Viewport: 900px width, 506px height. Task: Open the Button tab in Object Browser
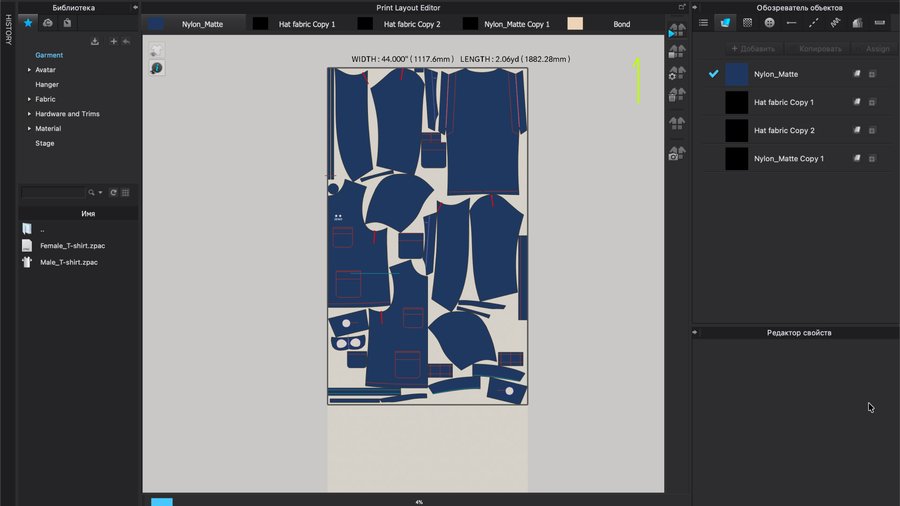click(769, 22)
